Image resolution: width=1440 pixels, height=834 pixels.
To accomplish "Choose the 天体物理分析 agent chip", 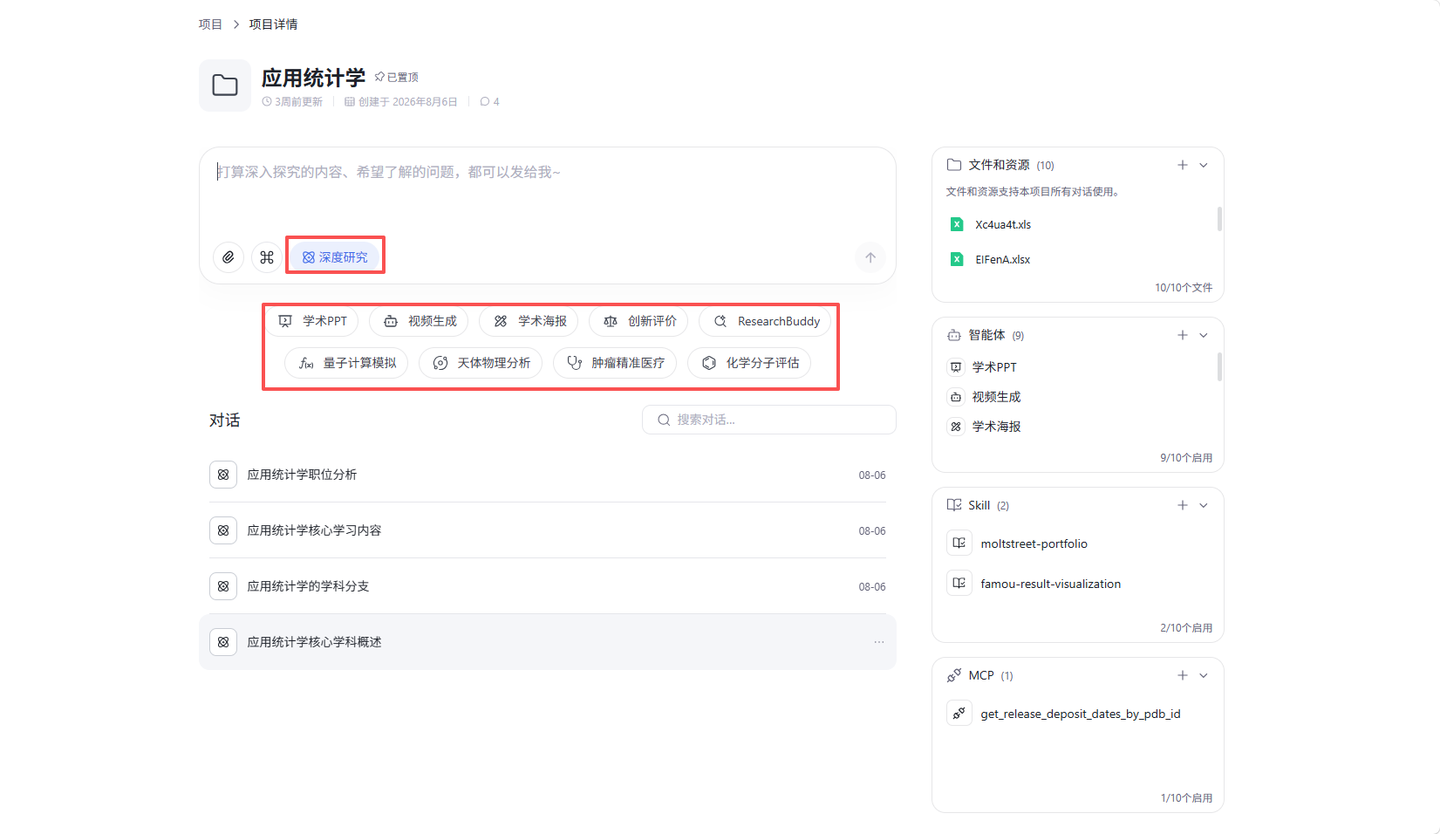I will tap(480, 363).
